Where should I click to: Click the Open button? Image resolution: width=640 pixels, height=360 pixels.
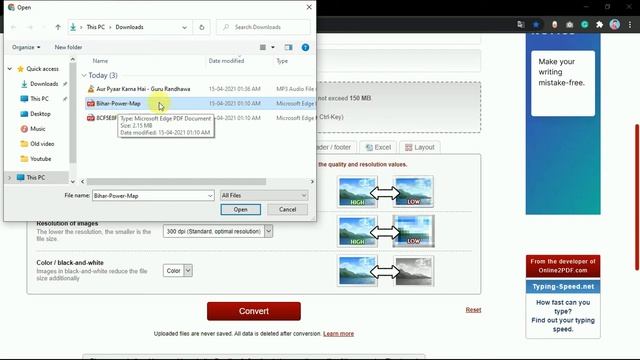pyautogui.click(x=240, y=209)
